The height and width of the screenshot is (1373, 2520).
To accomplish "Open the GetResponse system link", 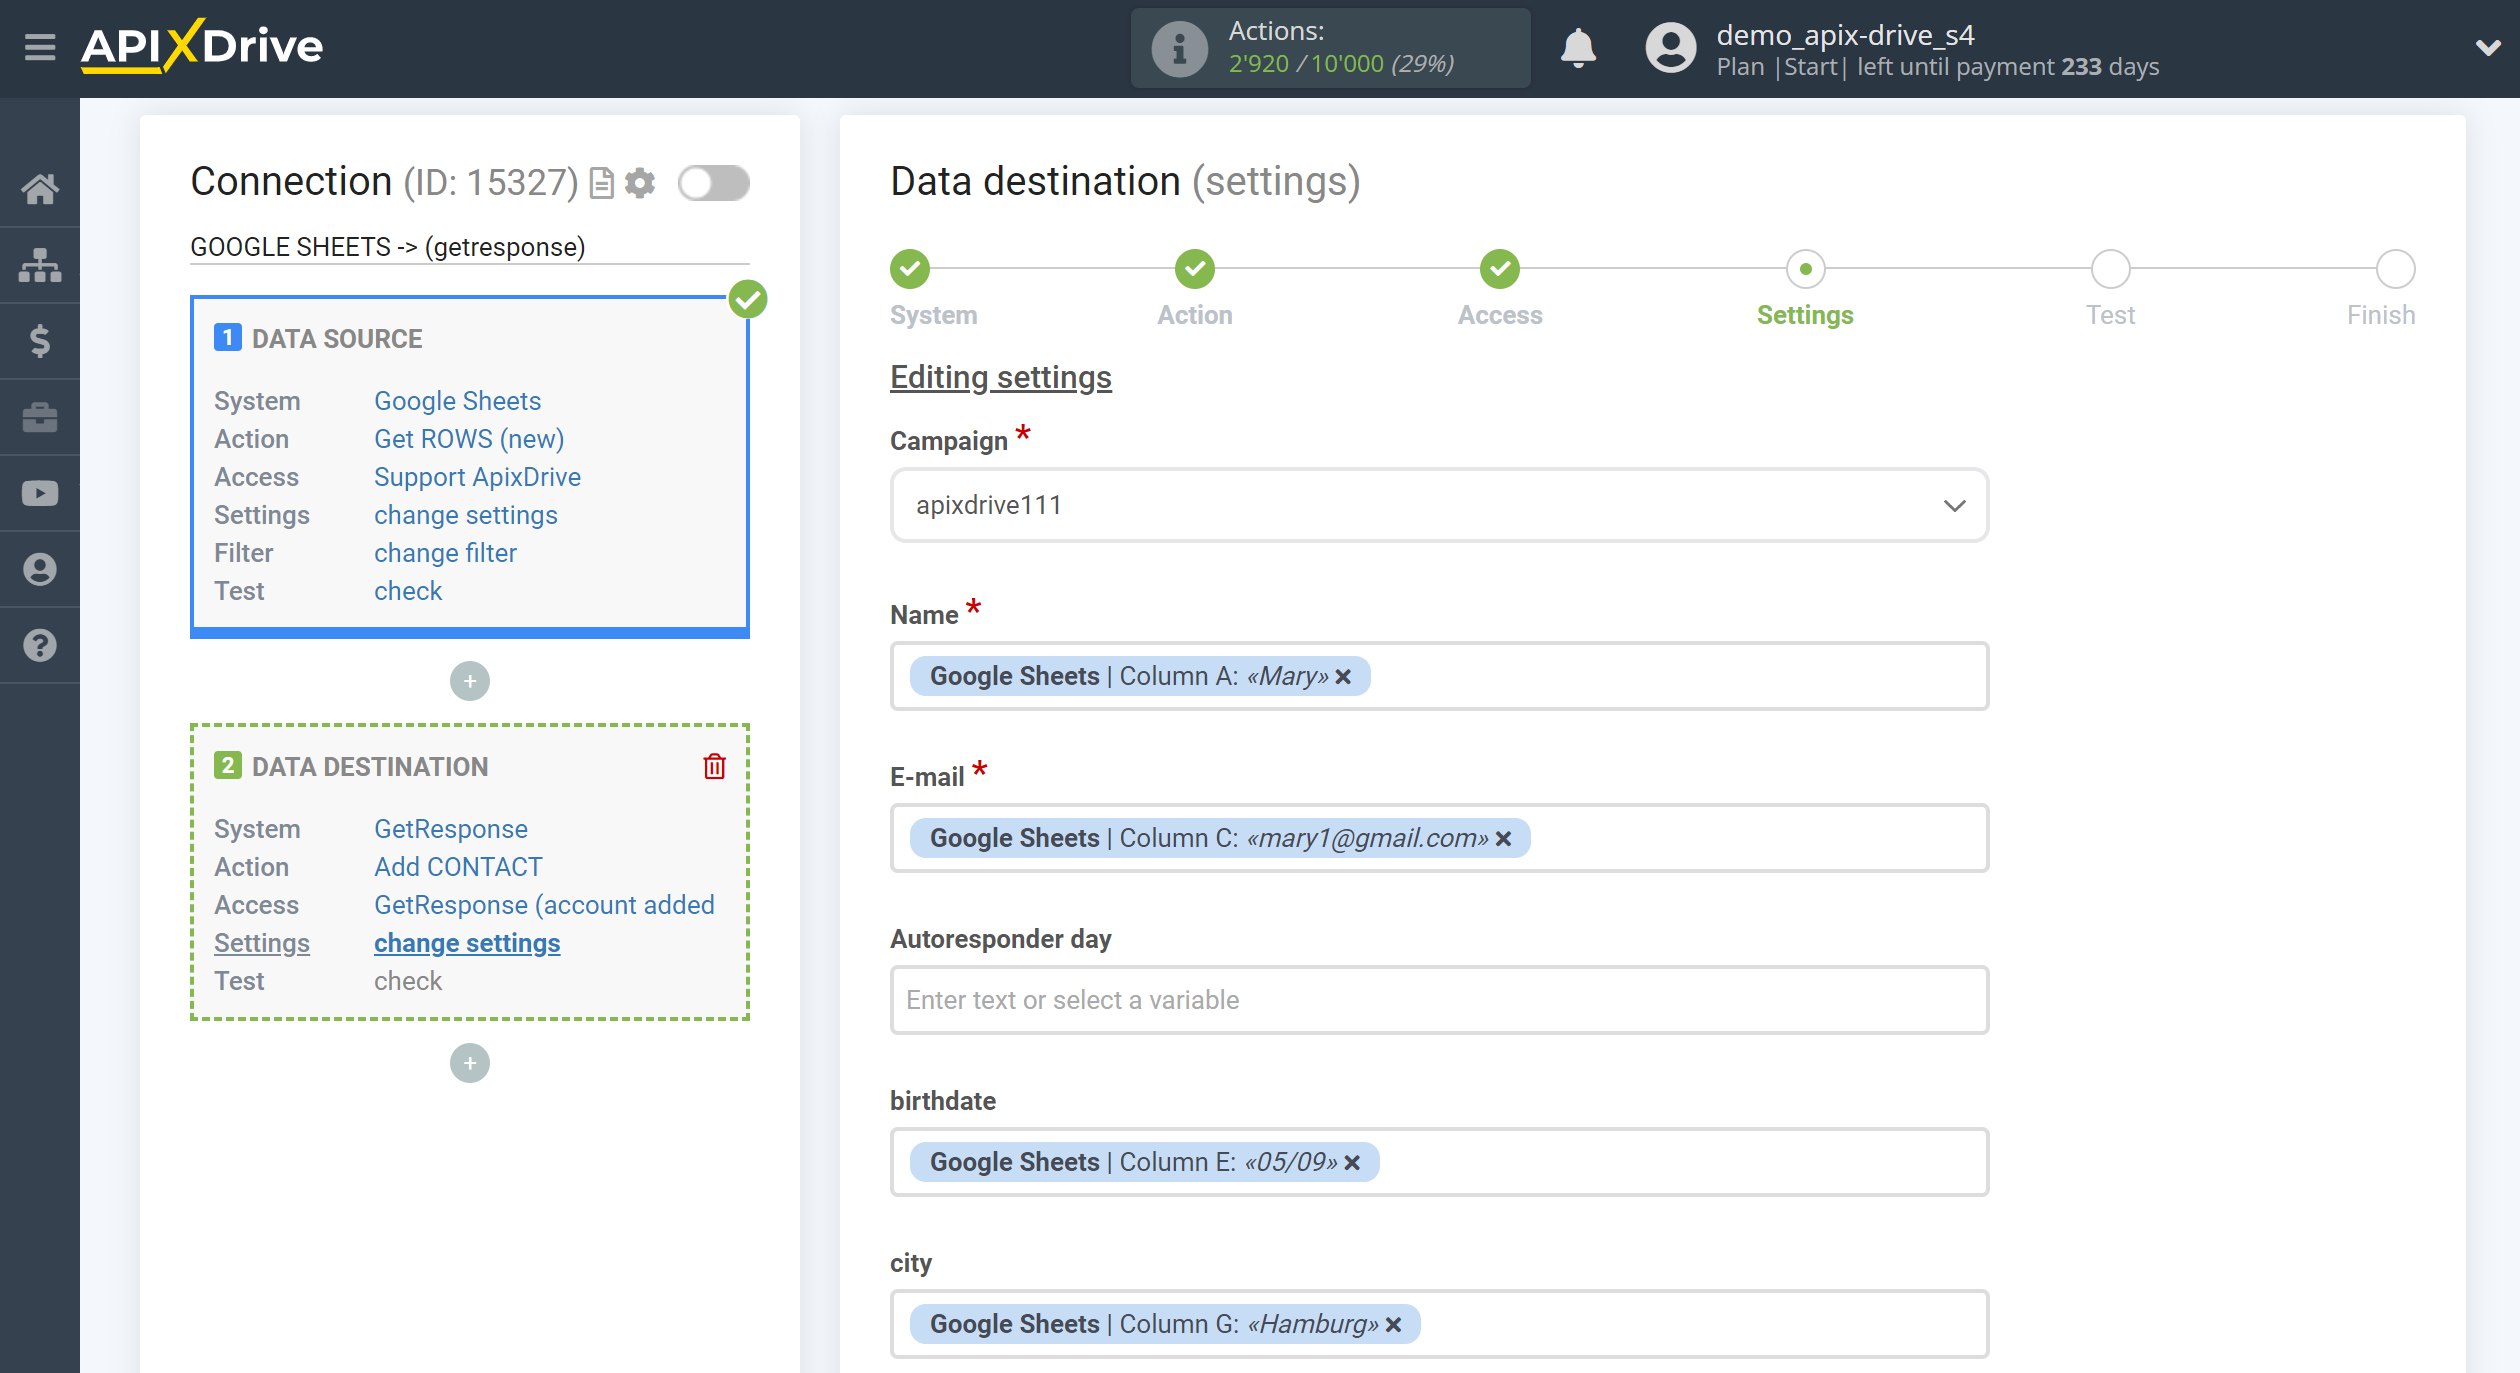I will click(451, 829).
